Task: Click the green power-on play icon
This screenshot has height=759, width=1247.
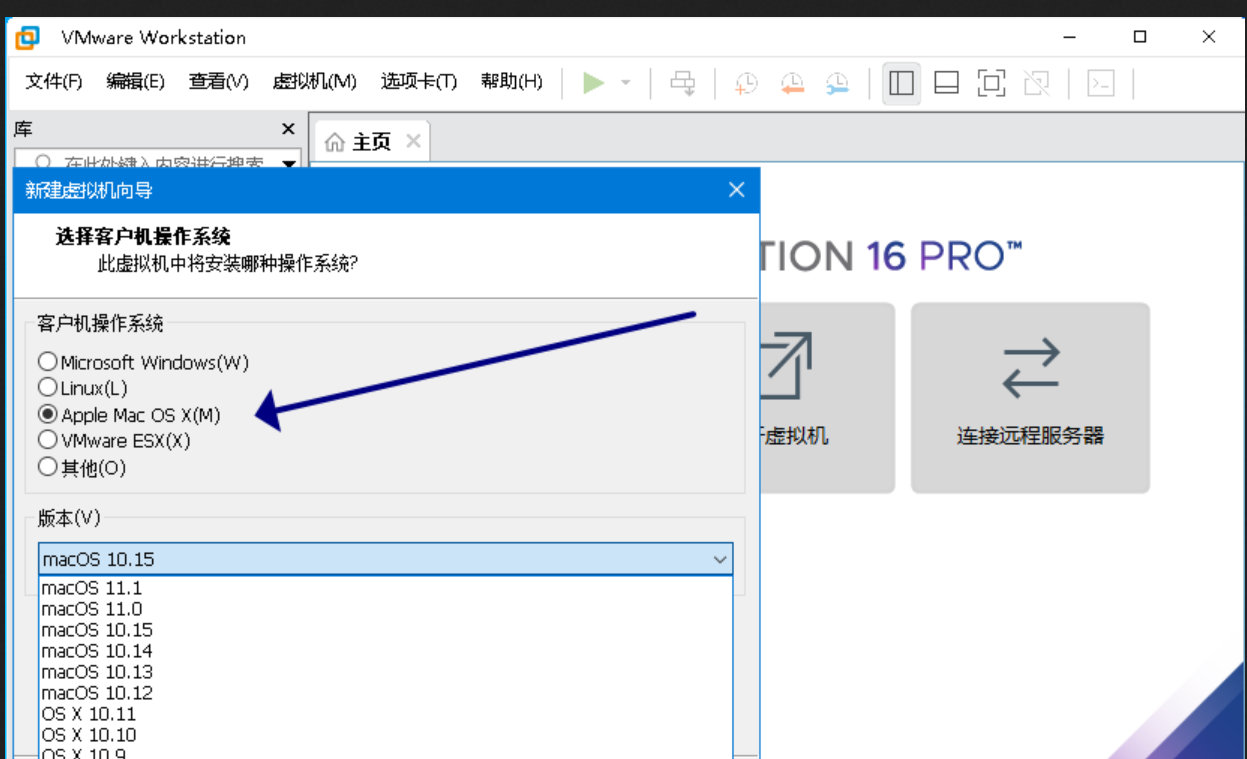Action: pyautogui.click(x=594, y=82)
